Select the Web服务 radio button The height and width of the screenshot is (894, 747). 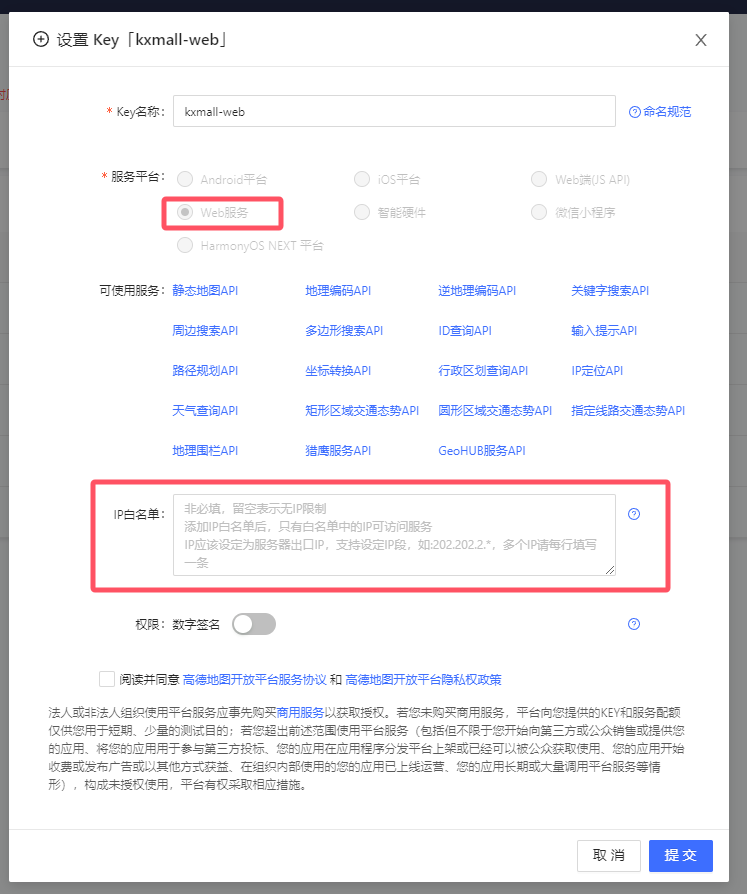click(x=185, y=212)
